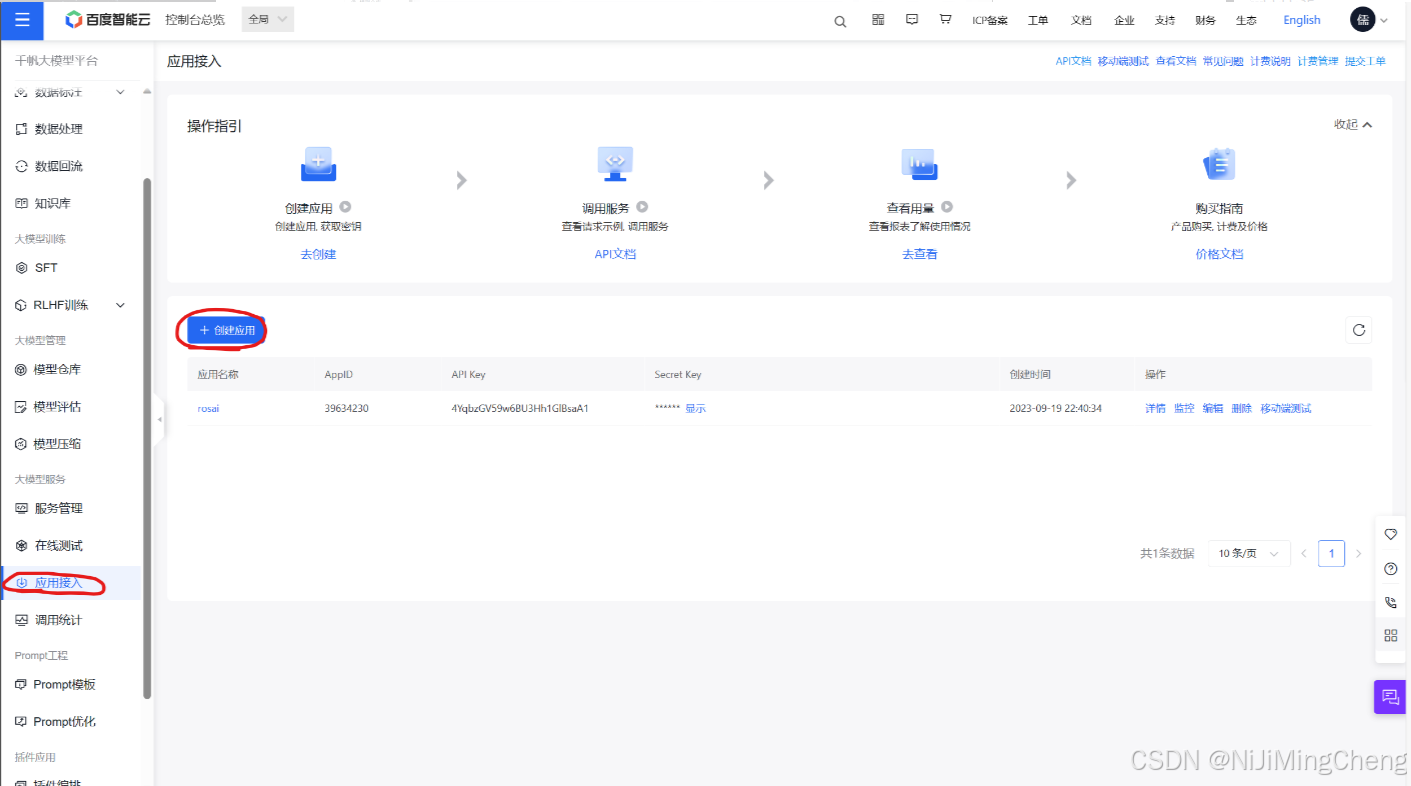Expand the 数据标注 sidebar group chevron
The image size is (1411, 786).
click(x=120, y=92)
